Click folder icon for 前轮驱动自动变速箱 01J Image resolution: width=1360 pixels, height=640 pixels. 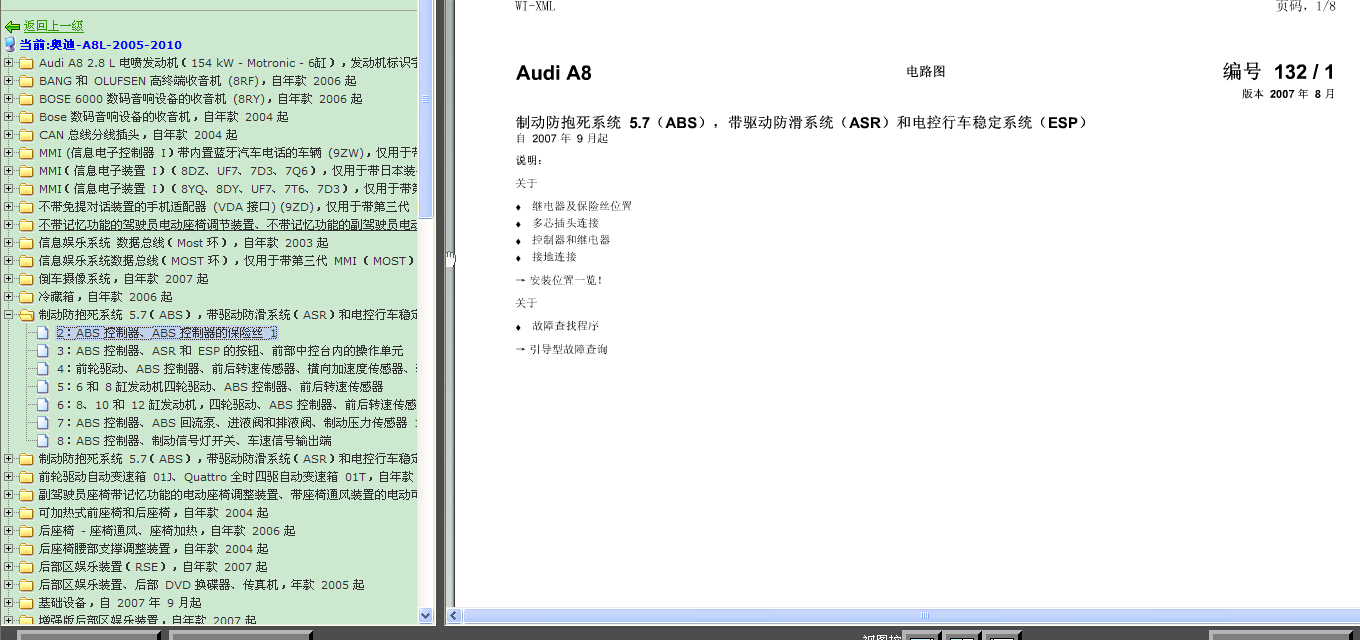(x=27, y=477)
